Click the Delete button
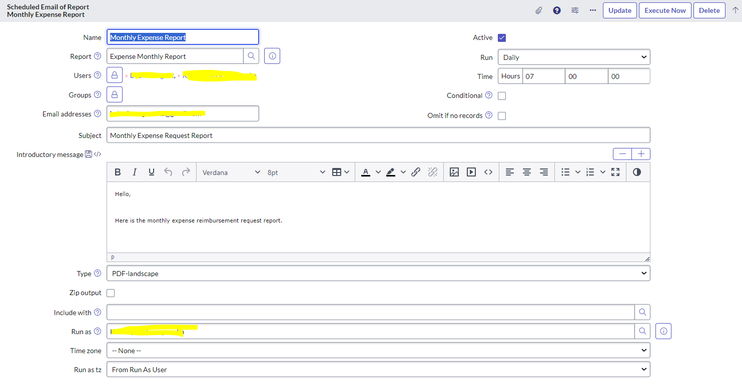 (x=709, y=10)
